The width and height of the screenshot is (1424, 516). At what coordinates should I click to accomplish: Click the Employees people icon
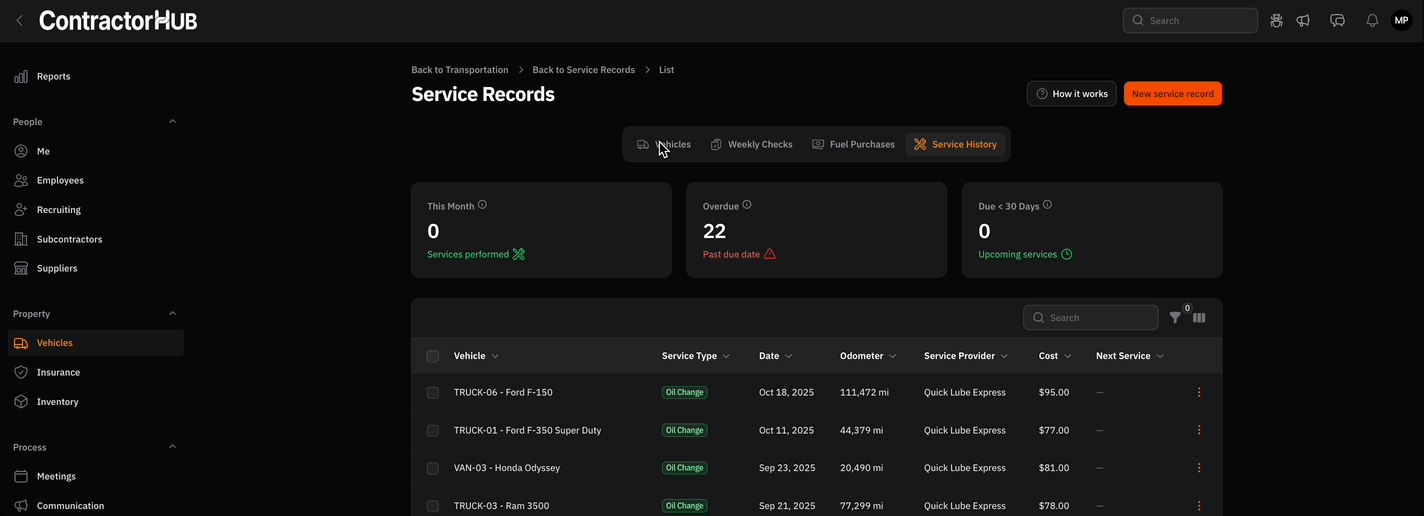tap(21, 180)
